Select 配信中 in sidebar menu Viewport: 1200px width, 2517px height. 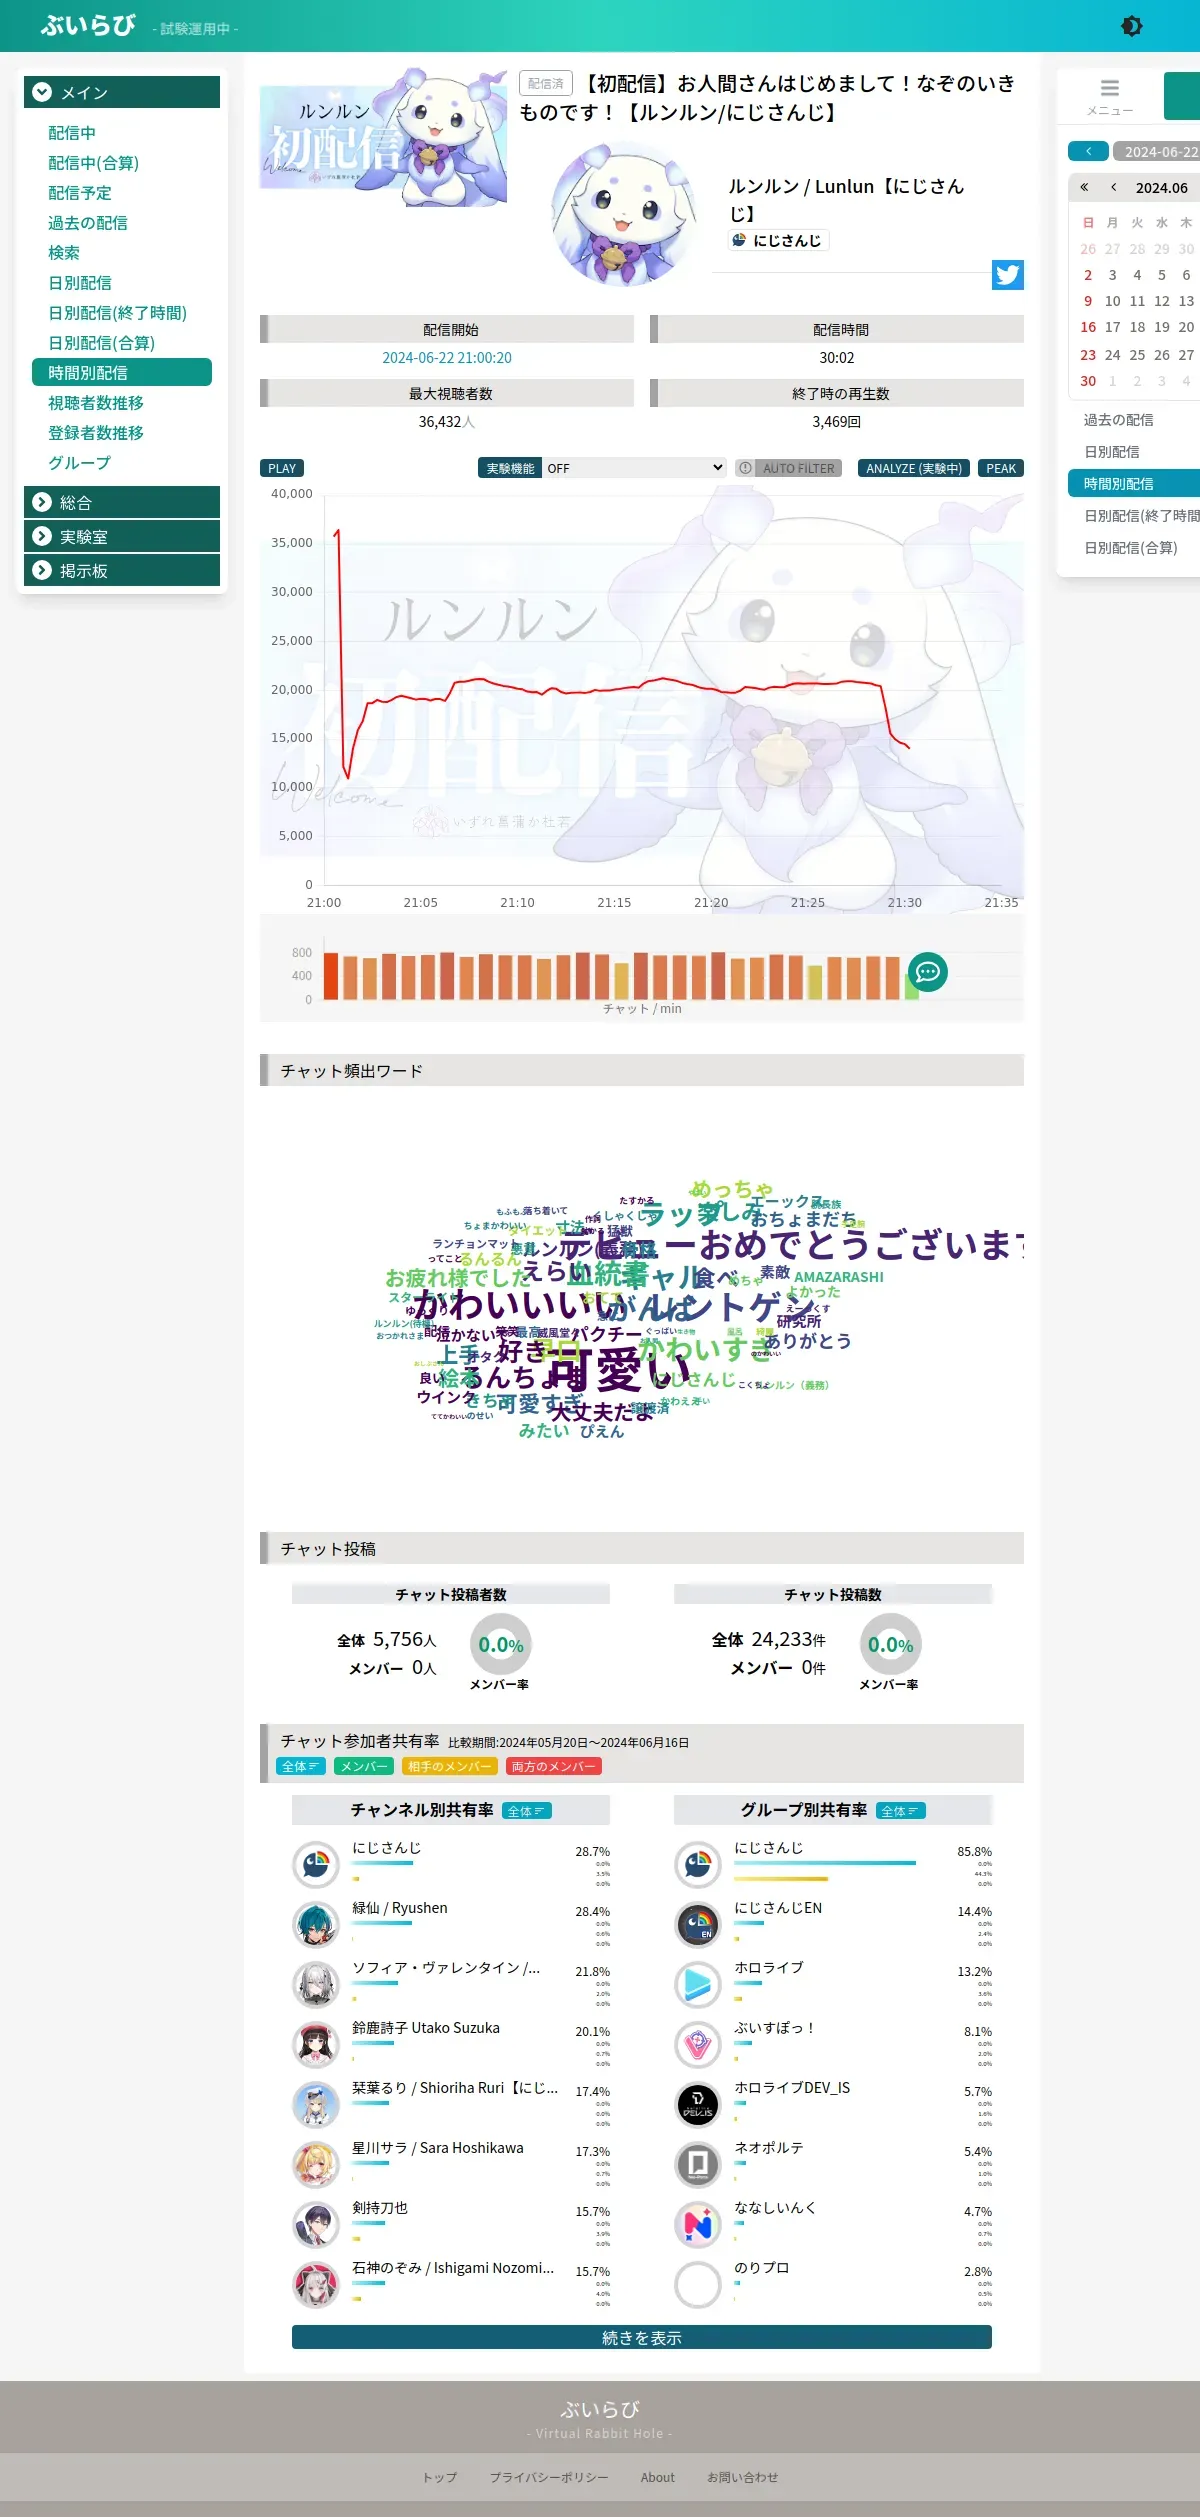tap(72, 133)
